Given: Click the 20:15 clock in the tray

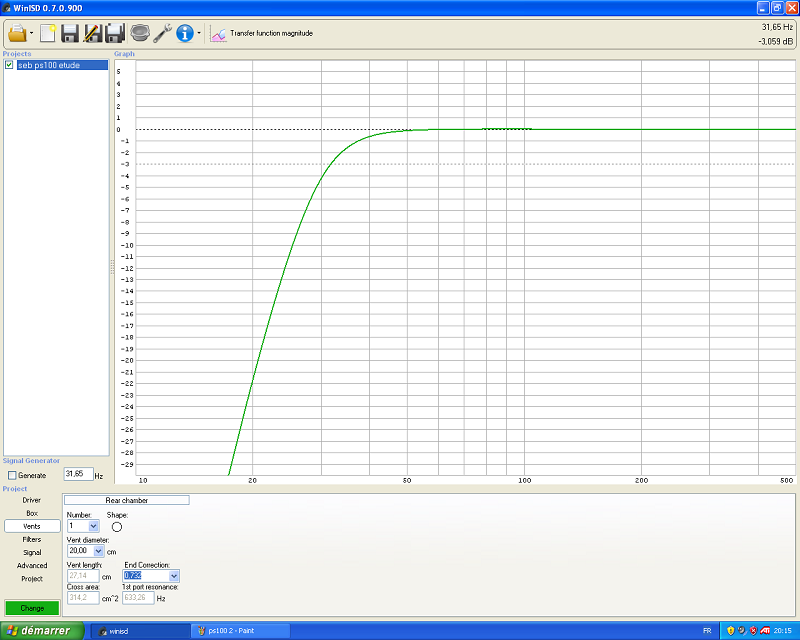Looking at the screenshot, I should tap(782, 631).
